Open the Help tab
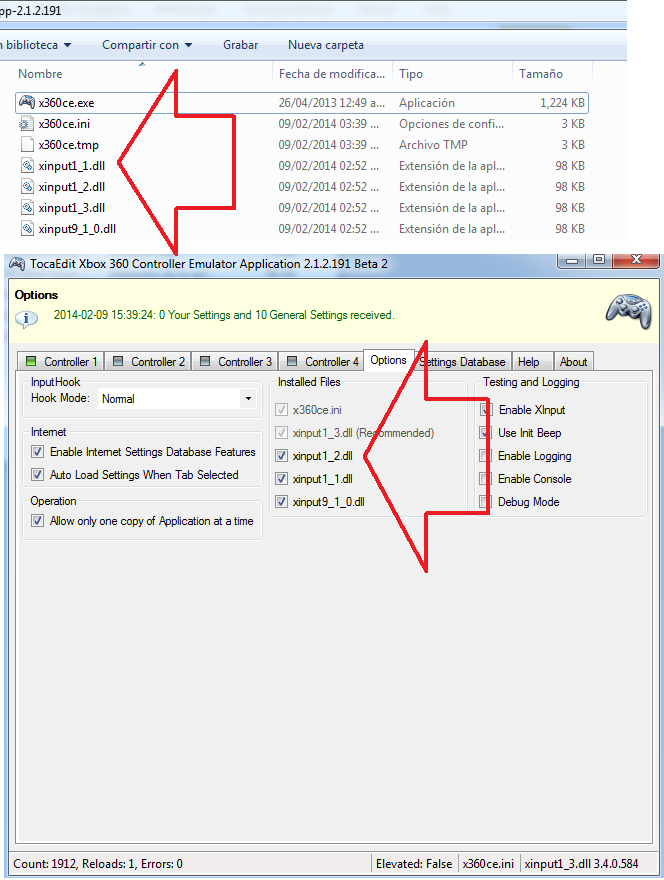 click(532, 361)
